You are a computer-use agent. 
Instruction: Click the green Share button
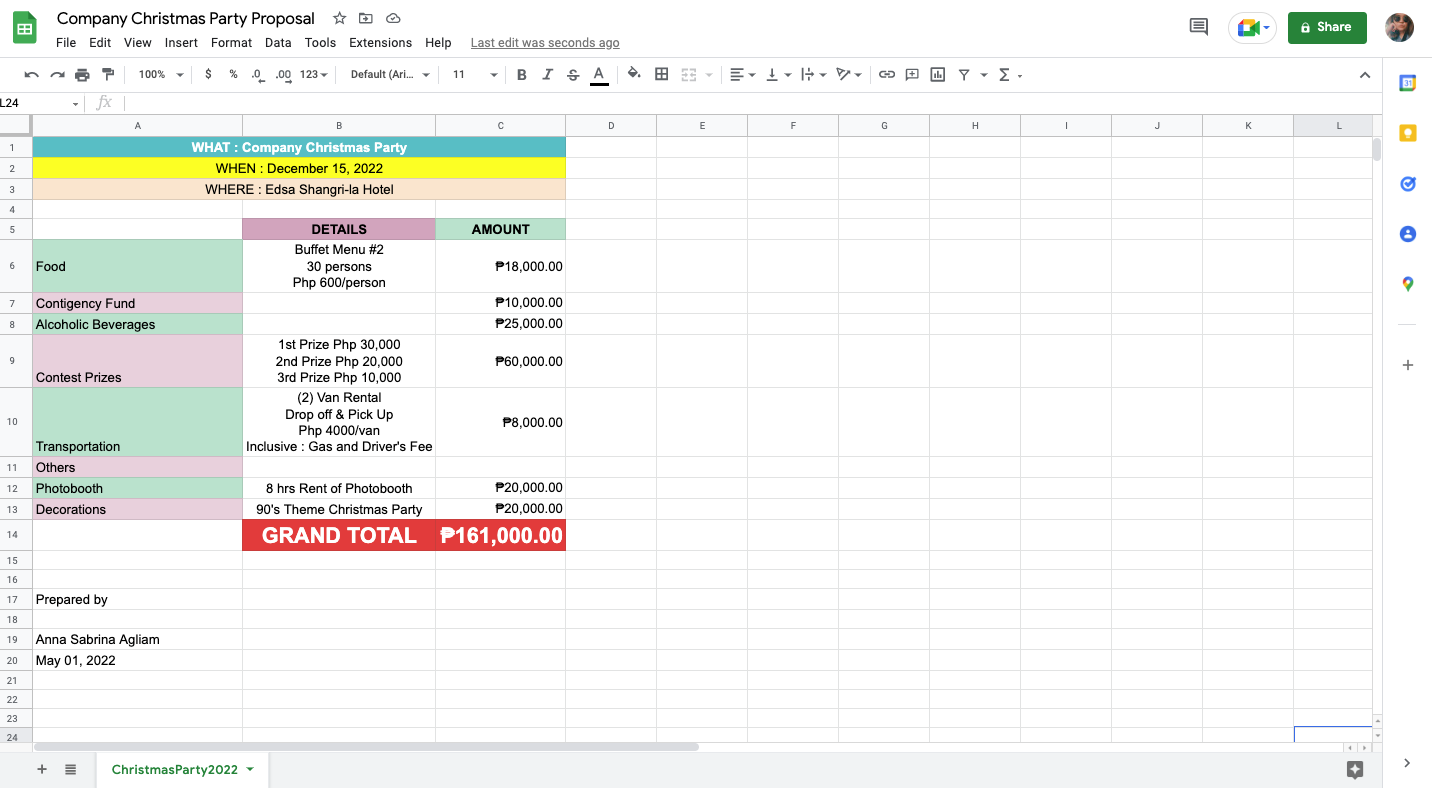(1327, 28)
